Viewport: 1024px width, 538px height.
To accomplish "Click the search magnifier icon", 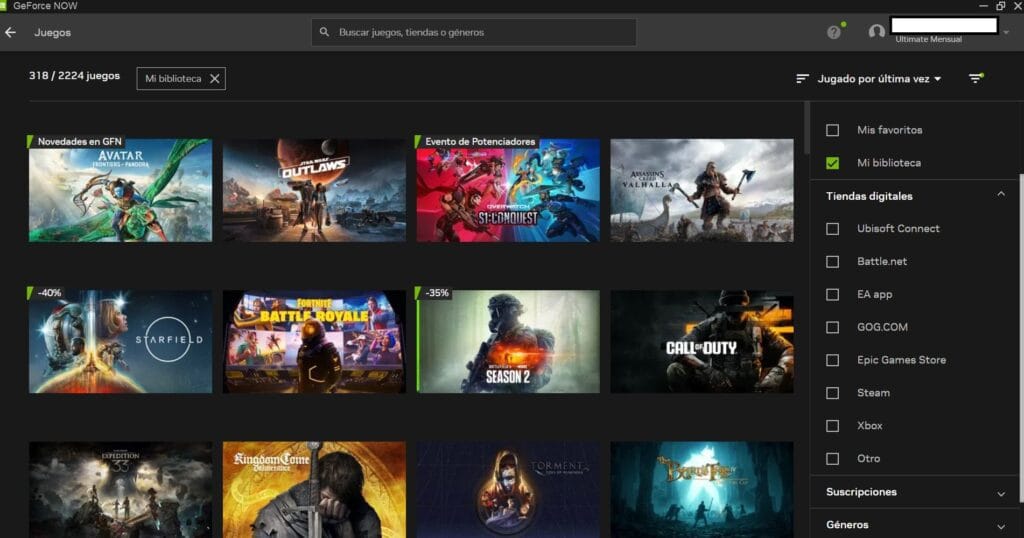I will [x=324, y=32].
